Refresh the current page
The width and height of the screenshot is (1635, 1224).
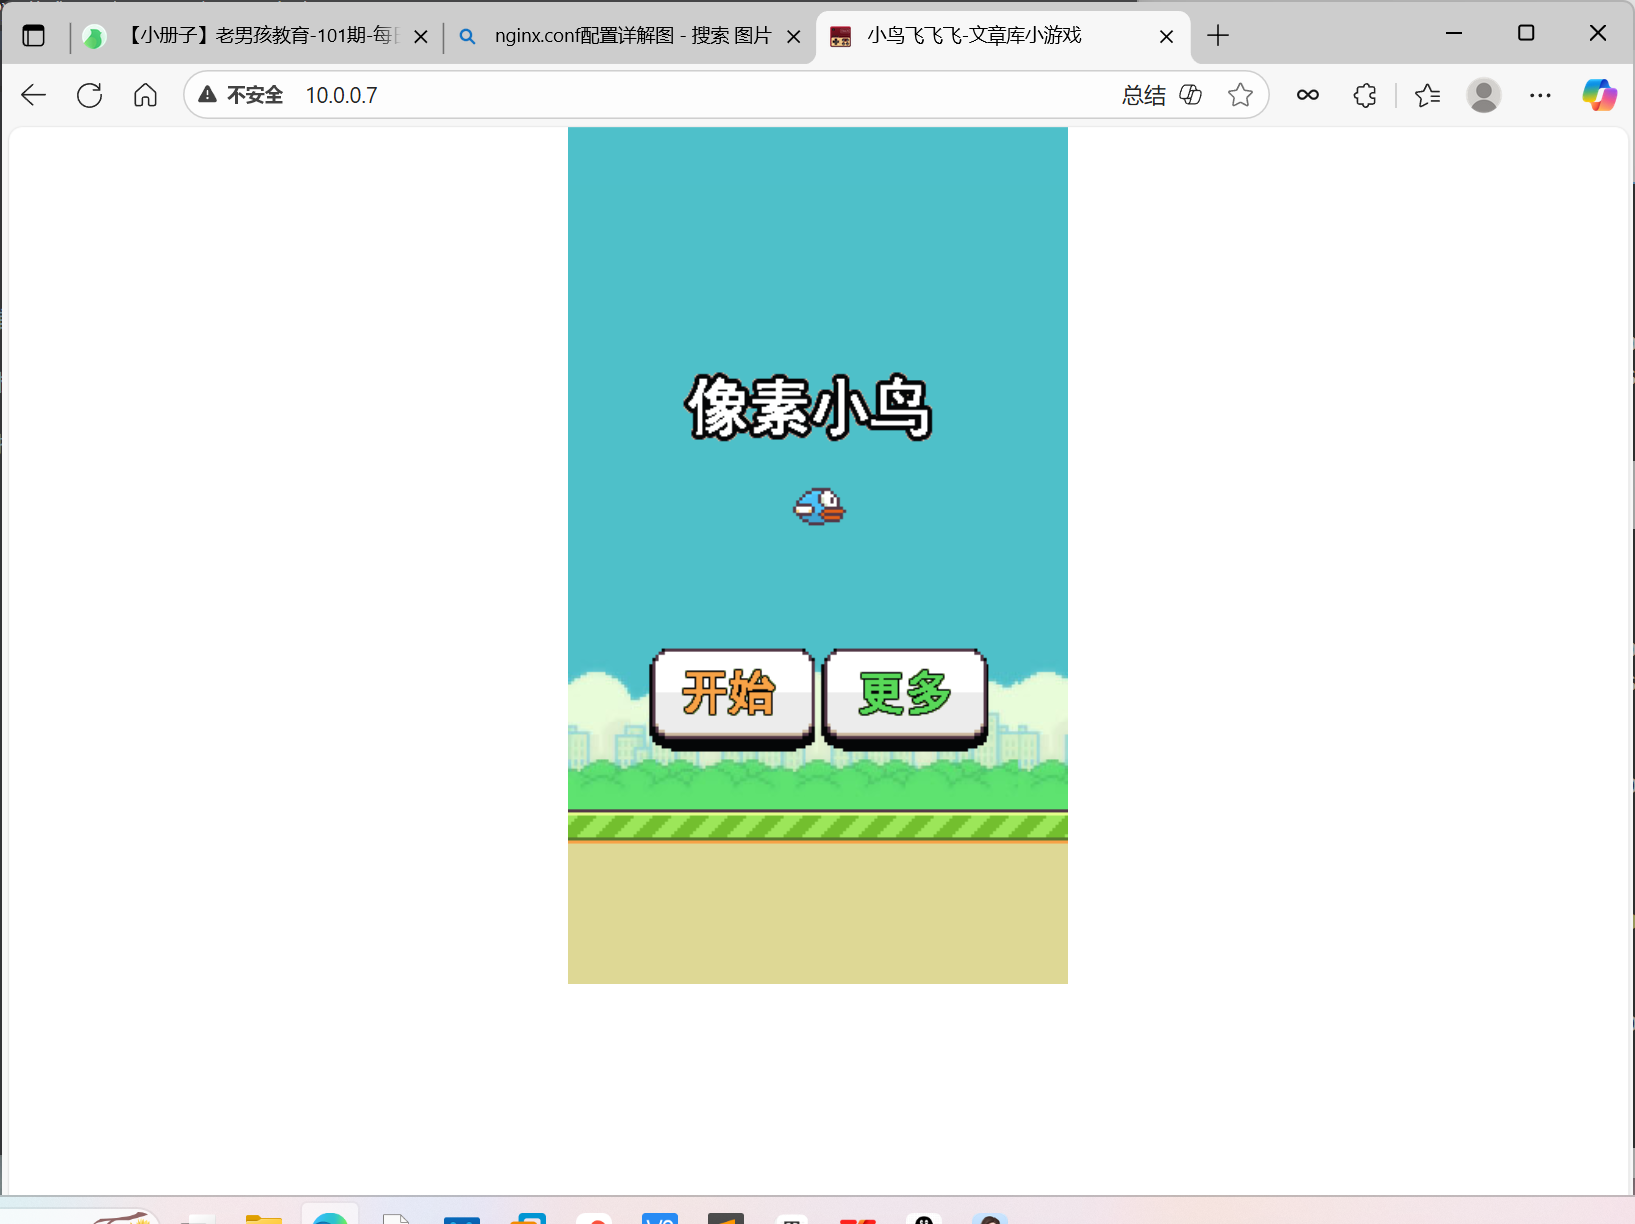point(89,95)
